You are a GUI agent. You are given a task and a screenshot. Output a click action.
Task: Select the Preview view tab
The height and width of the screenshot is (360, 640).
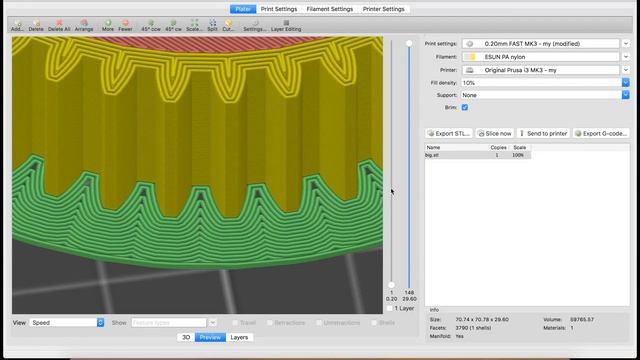(210, 338)
